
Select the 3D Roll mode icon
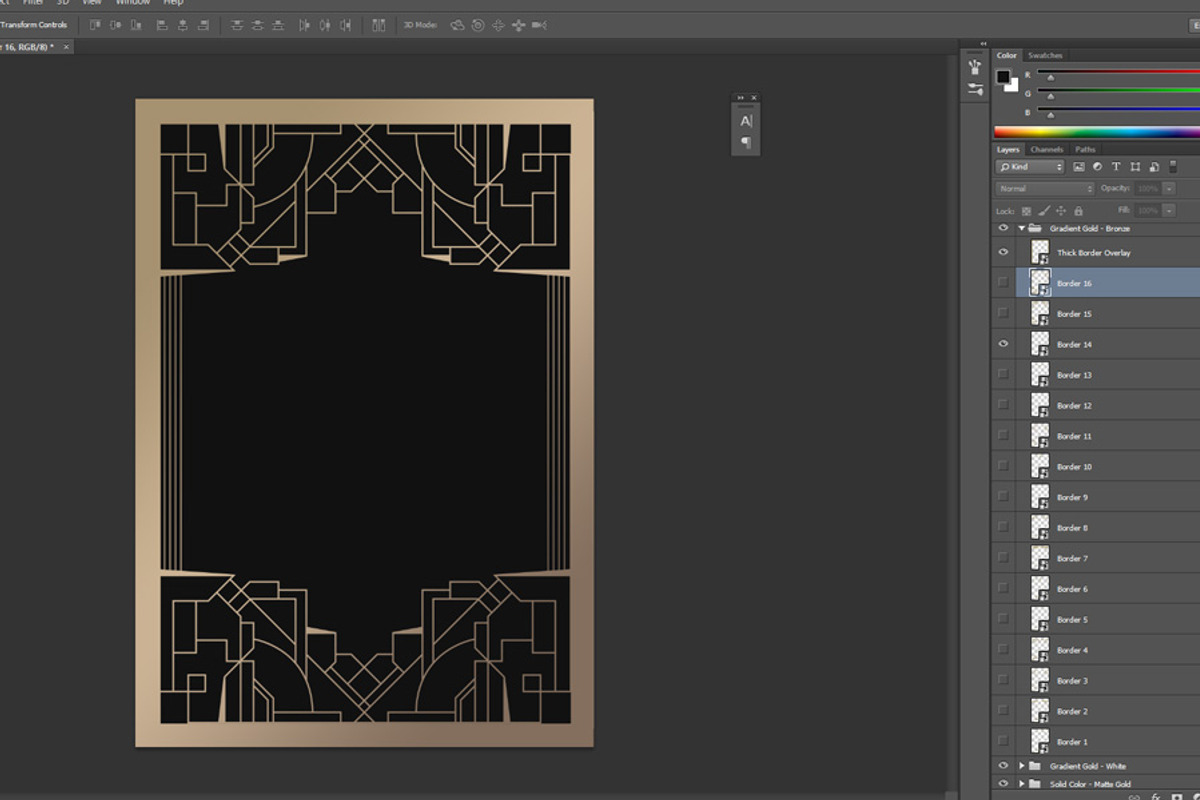478,25
